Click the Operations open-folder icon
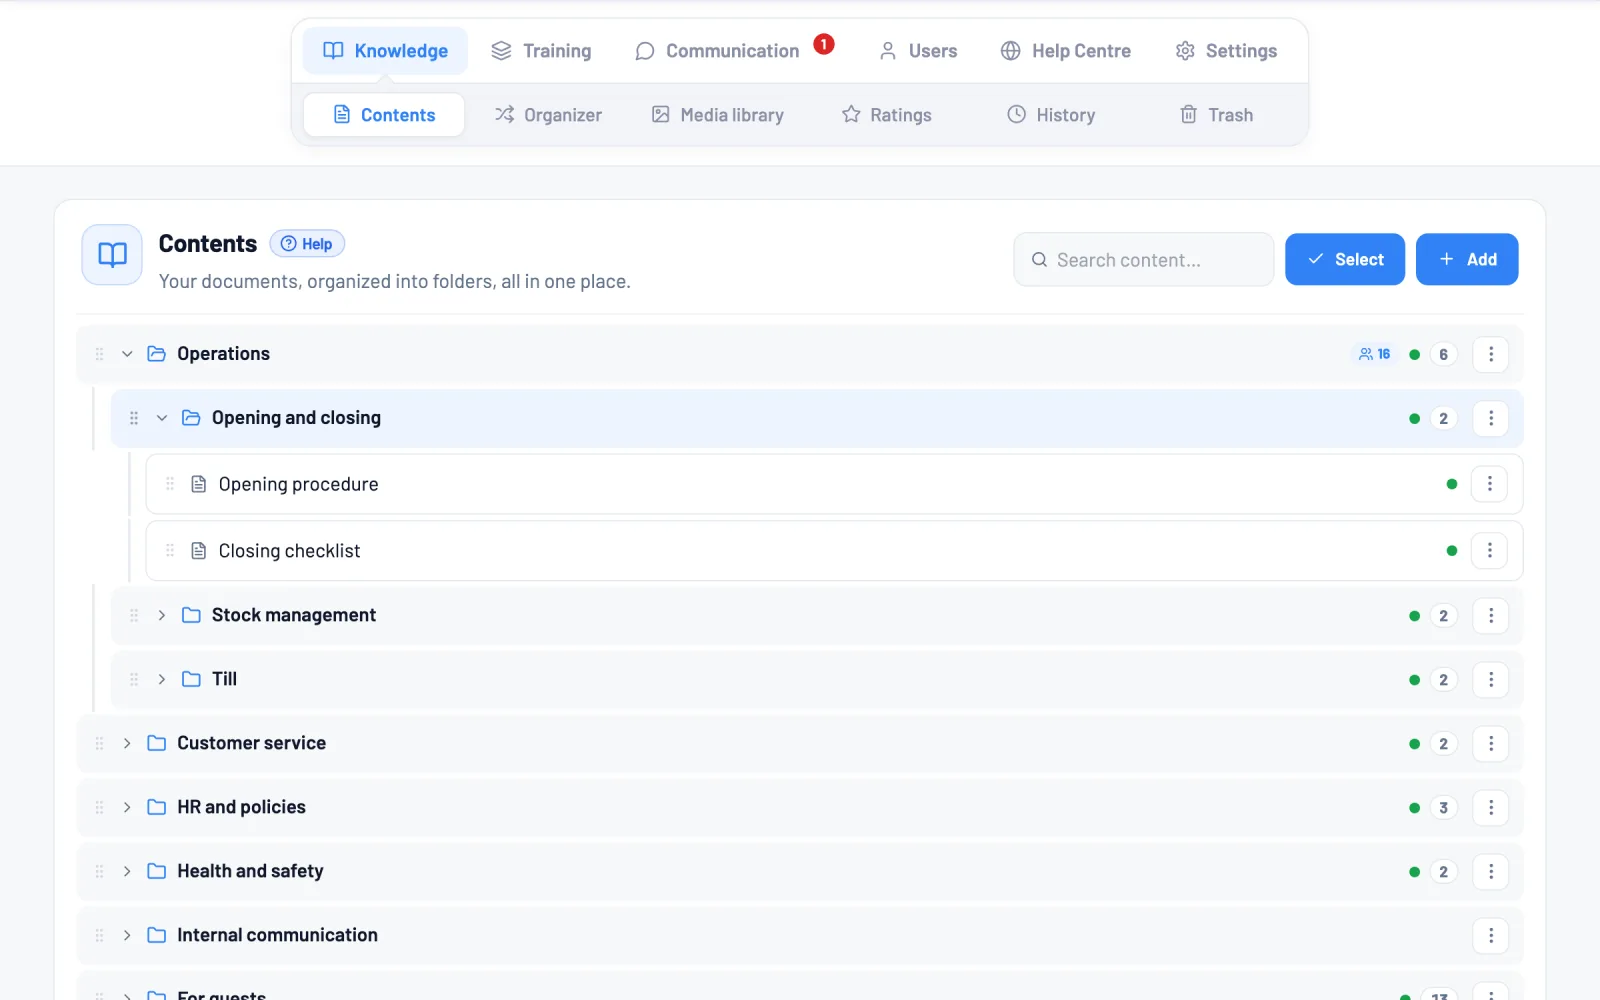This screenshot has width=1600, height=1000. click(156, 354)
